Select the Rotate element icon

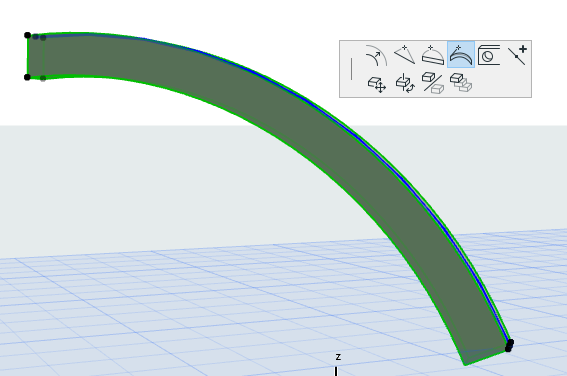(405, 84)
